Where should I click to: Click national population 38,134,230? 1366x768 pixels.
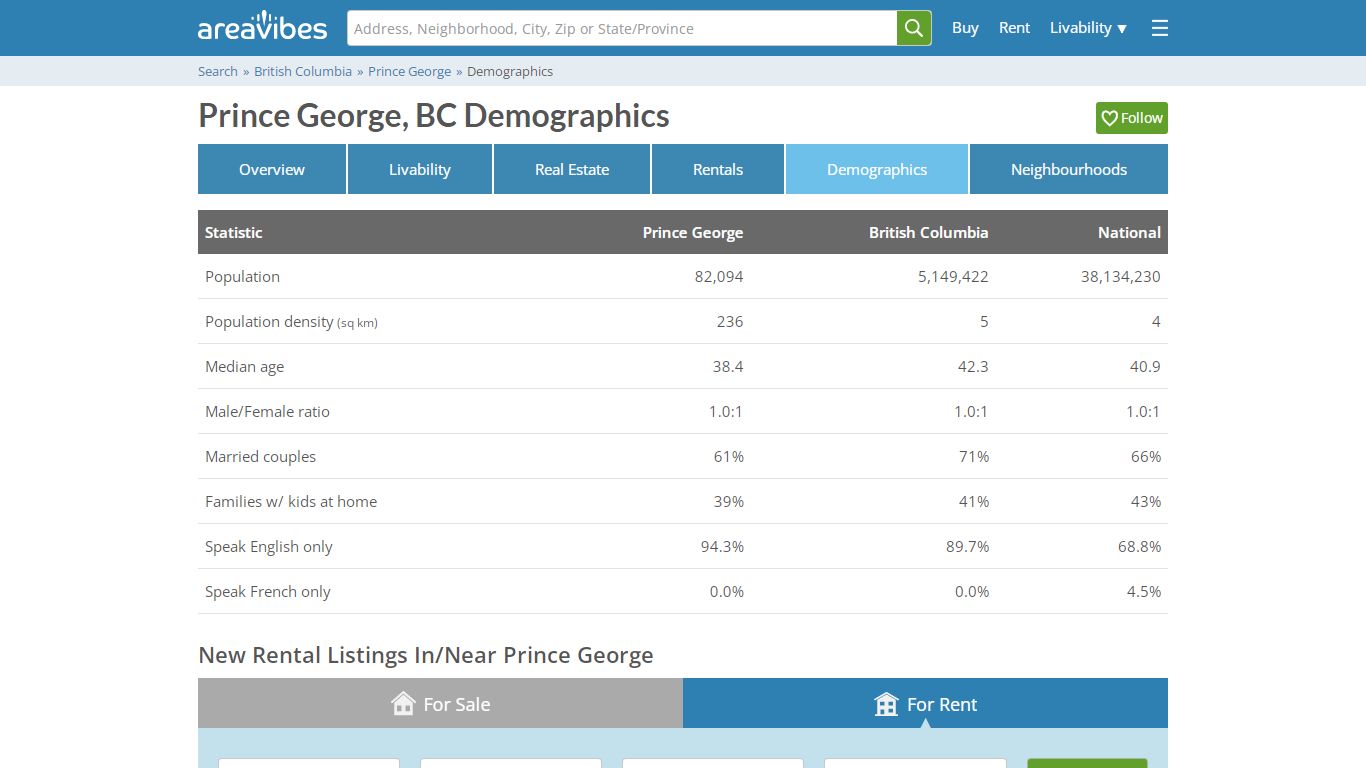point(1121,276)
